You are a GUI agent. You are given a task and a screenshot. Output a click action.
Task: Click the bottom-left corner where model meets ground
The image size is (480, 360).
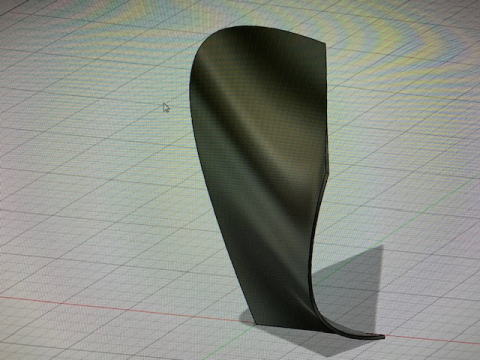tap(257, 323)
